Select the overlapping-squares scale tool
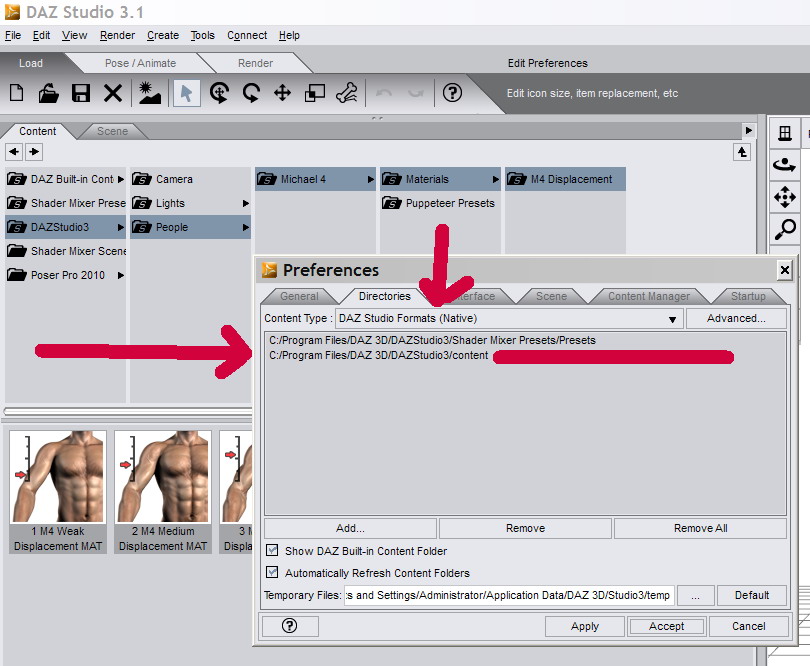Screen dimensions: 810x666 click(315, 93)
